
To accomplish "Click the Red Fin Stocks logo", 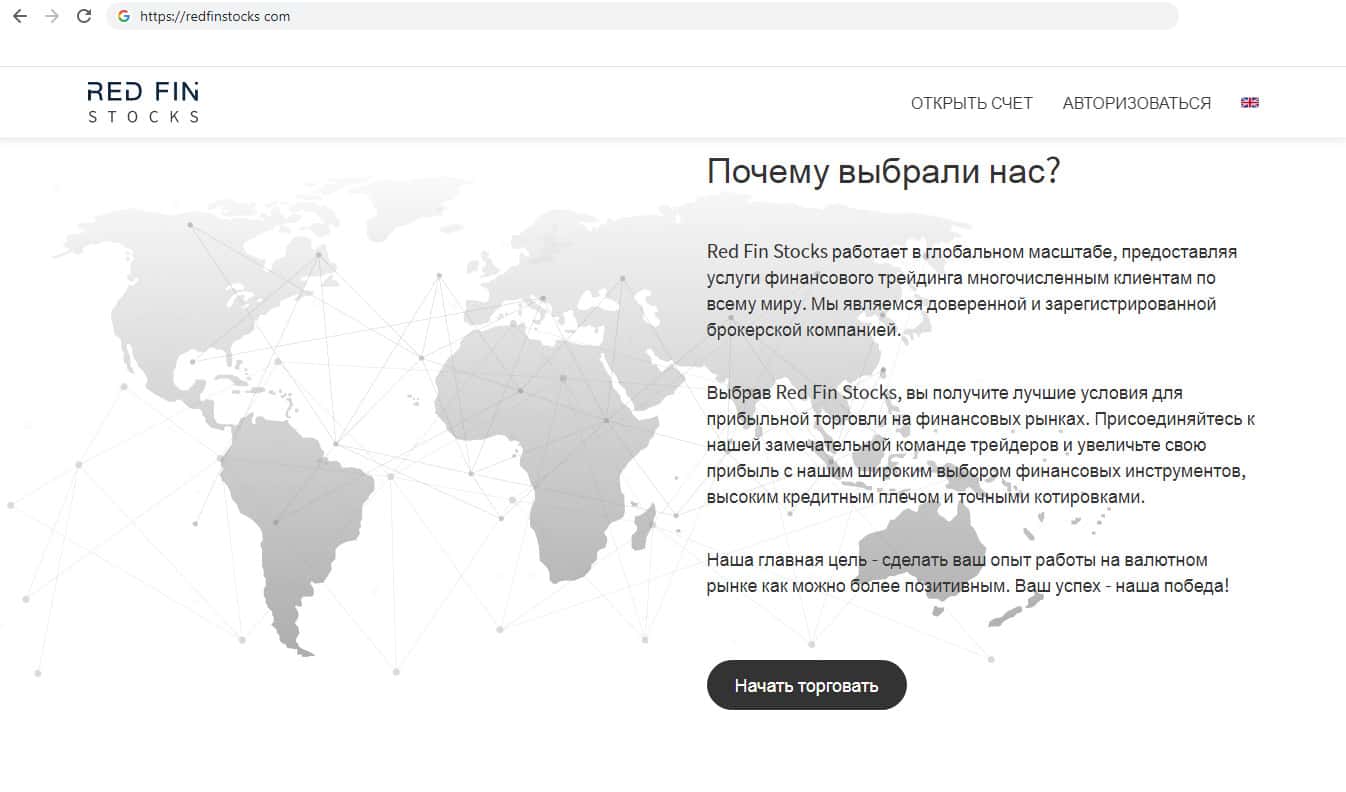I will click(x=143, y=102).
